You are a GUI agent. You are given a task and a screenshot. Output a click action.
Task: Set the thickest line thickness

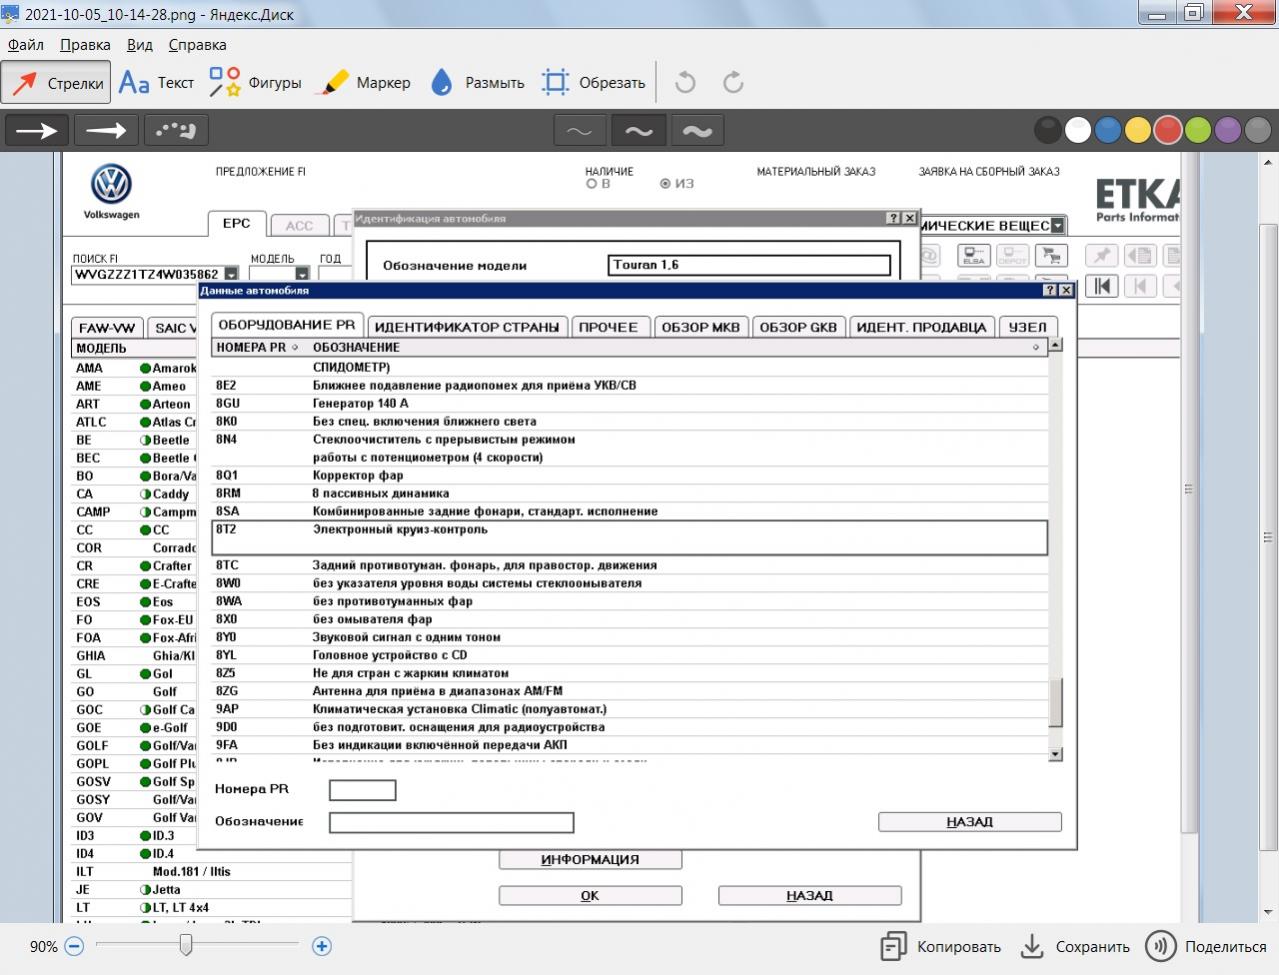pyautogui.click(x=697, y=130)
